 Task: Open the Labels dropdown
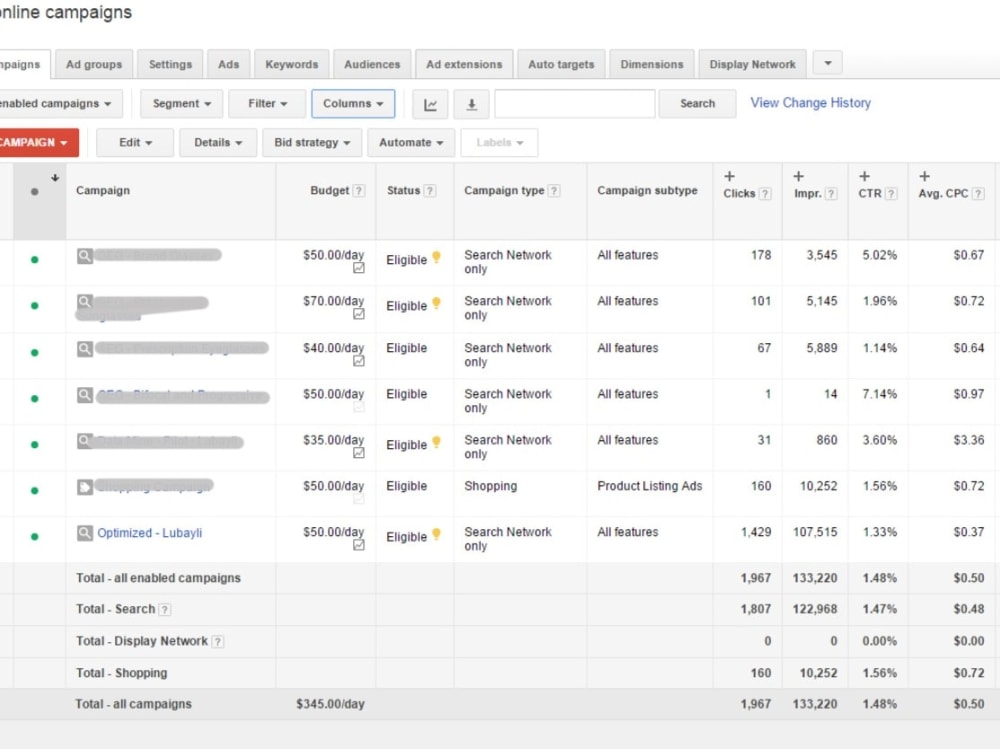coord(499,143)
